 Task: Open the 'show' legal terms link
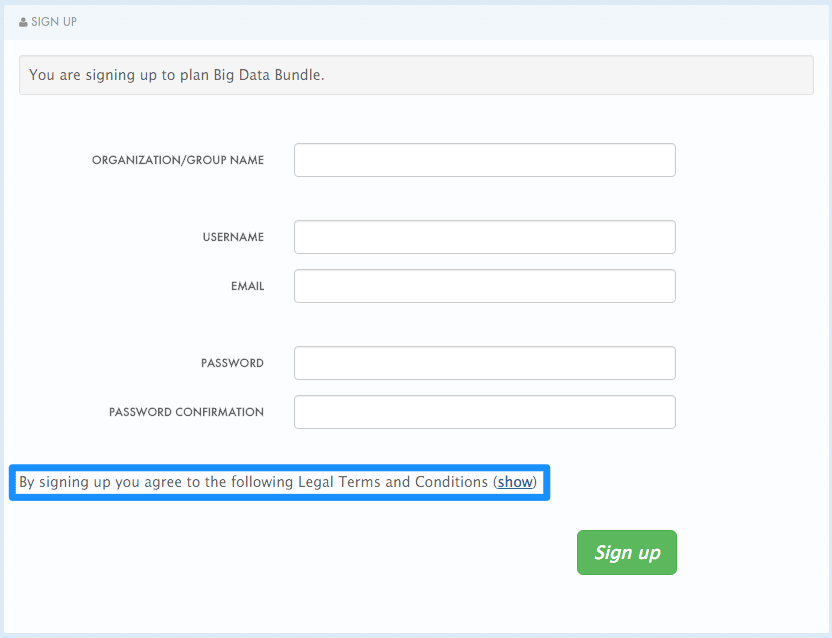(x=515, y=482)
